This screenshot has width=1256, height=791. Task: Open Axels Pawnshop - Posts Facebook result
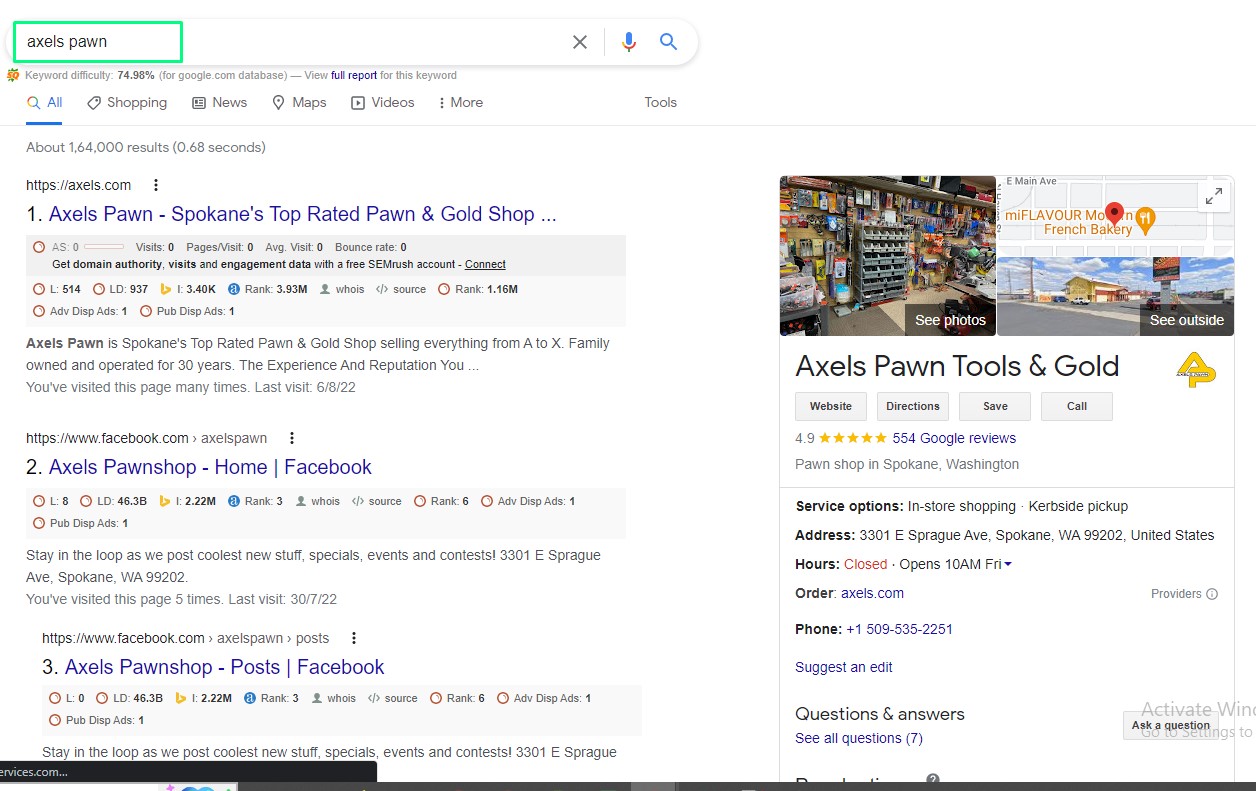click(x=225, y=667)
